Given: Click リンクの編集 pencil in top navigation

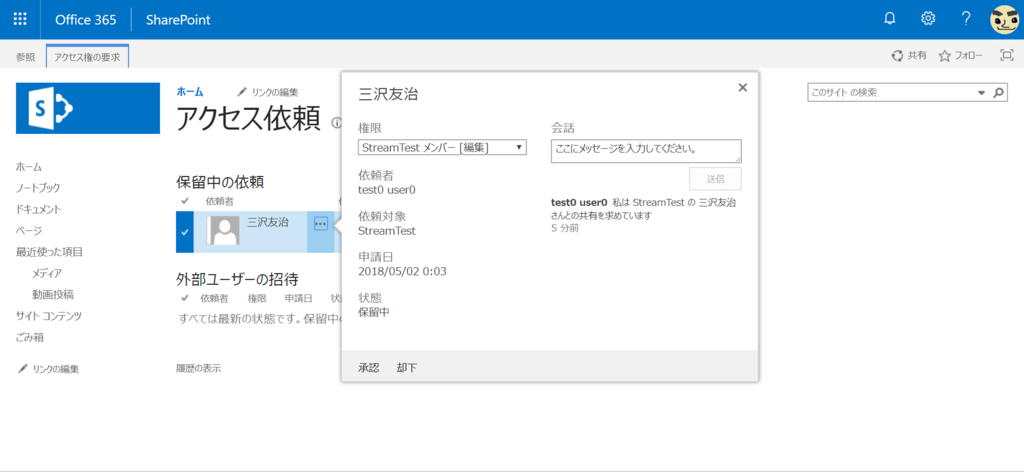Looking at the screenshot, I should (268, 92).
